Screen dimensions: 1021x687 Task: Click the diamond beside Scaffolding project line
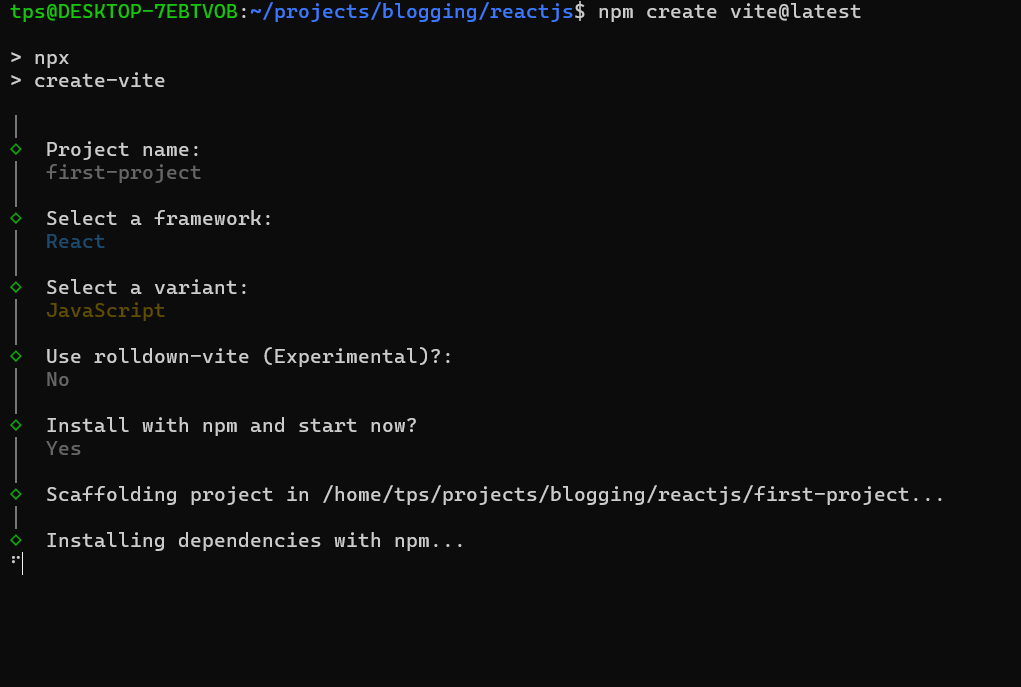[x=16, y=494]
